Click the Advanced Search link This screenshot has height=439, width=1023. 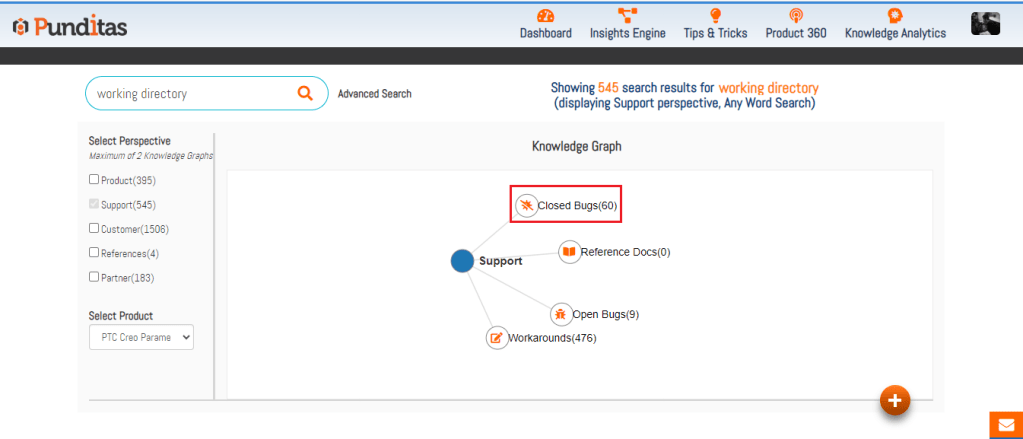pyautogui.click(x=374, y=94)
